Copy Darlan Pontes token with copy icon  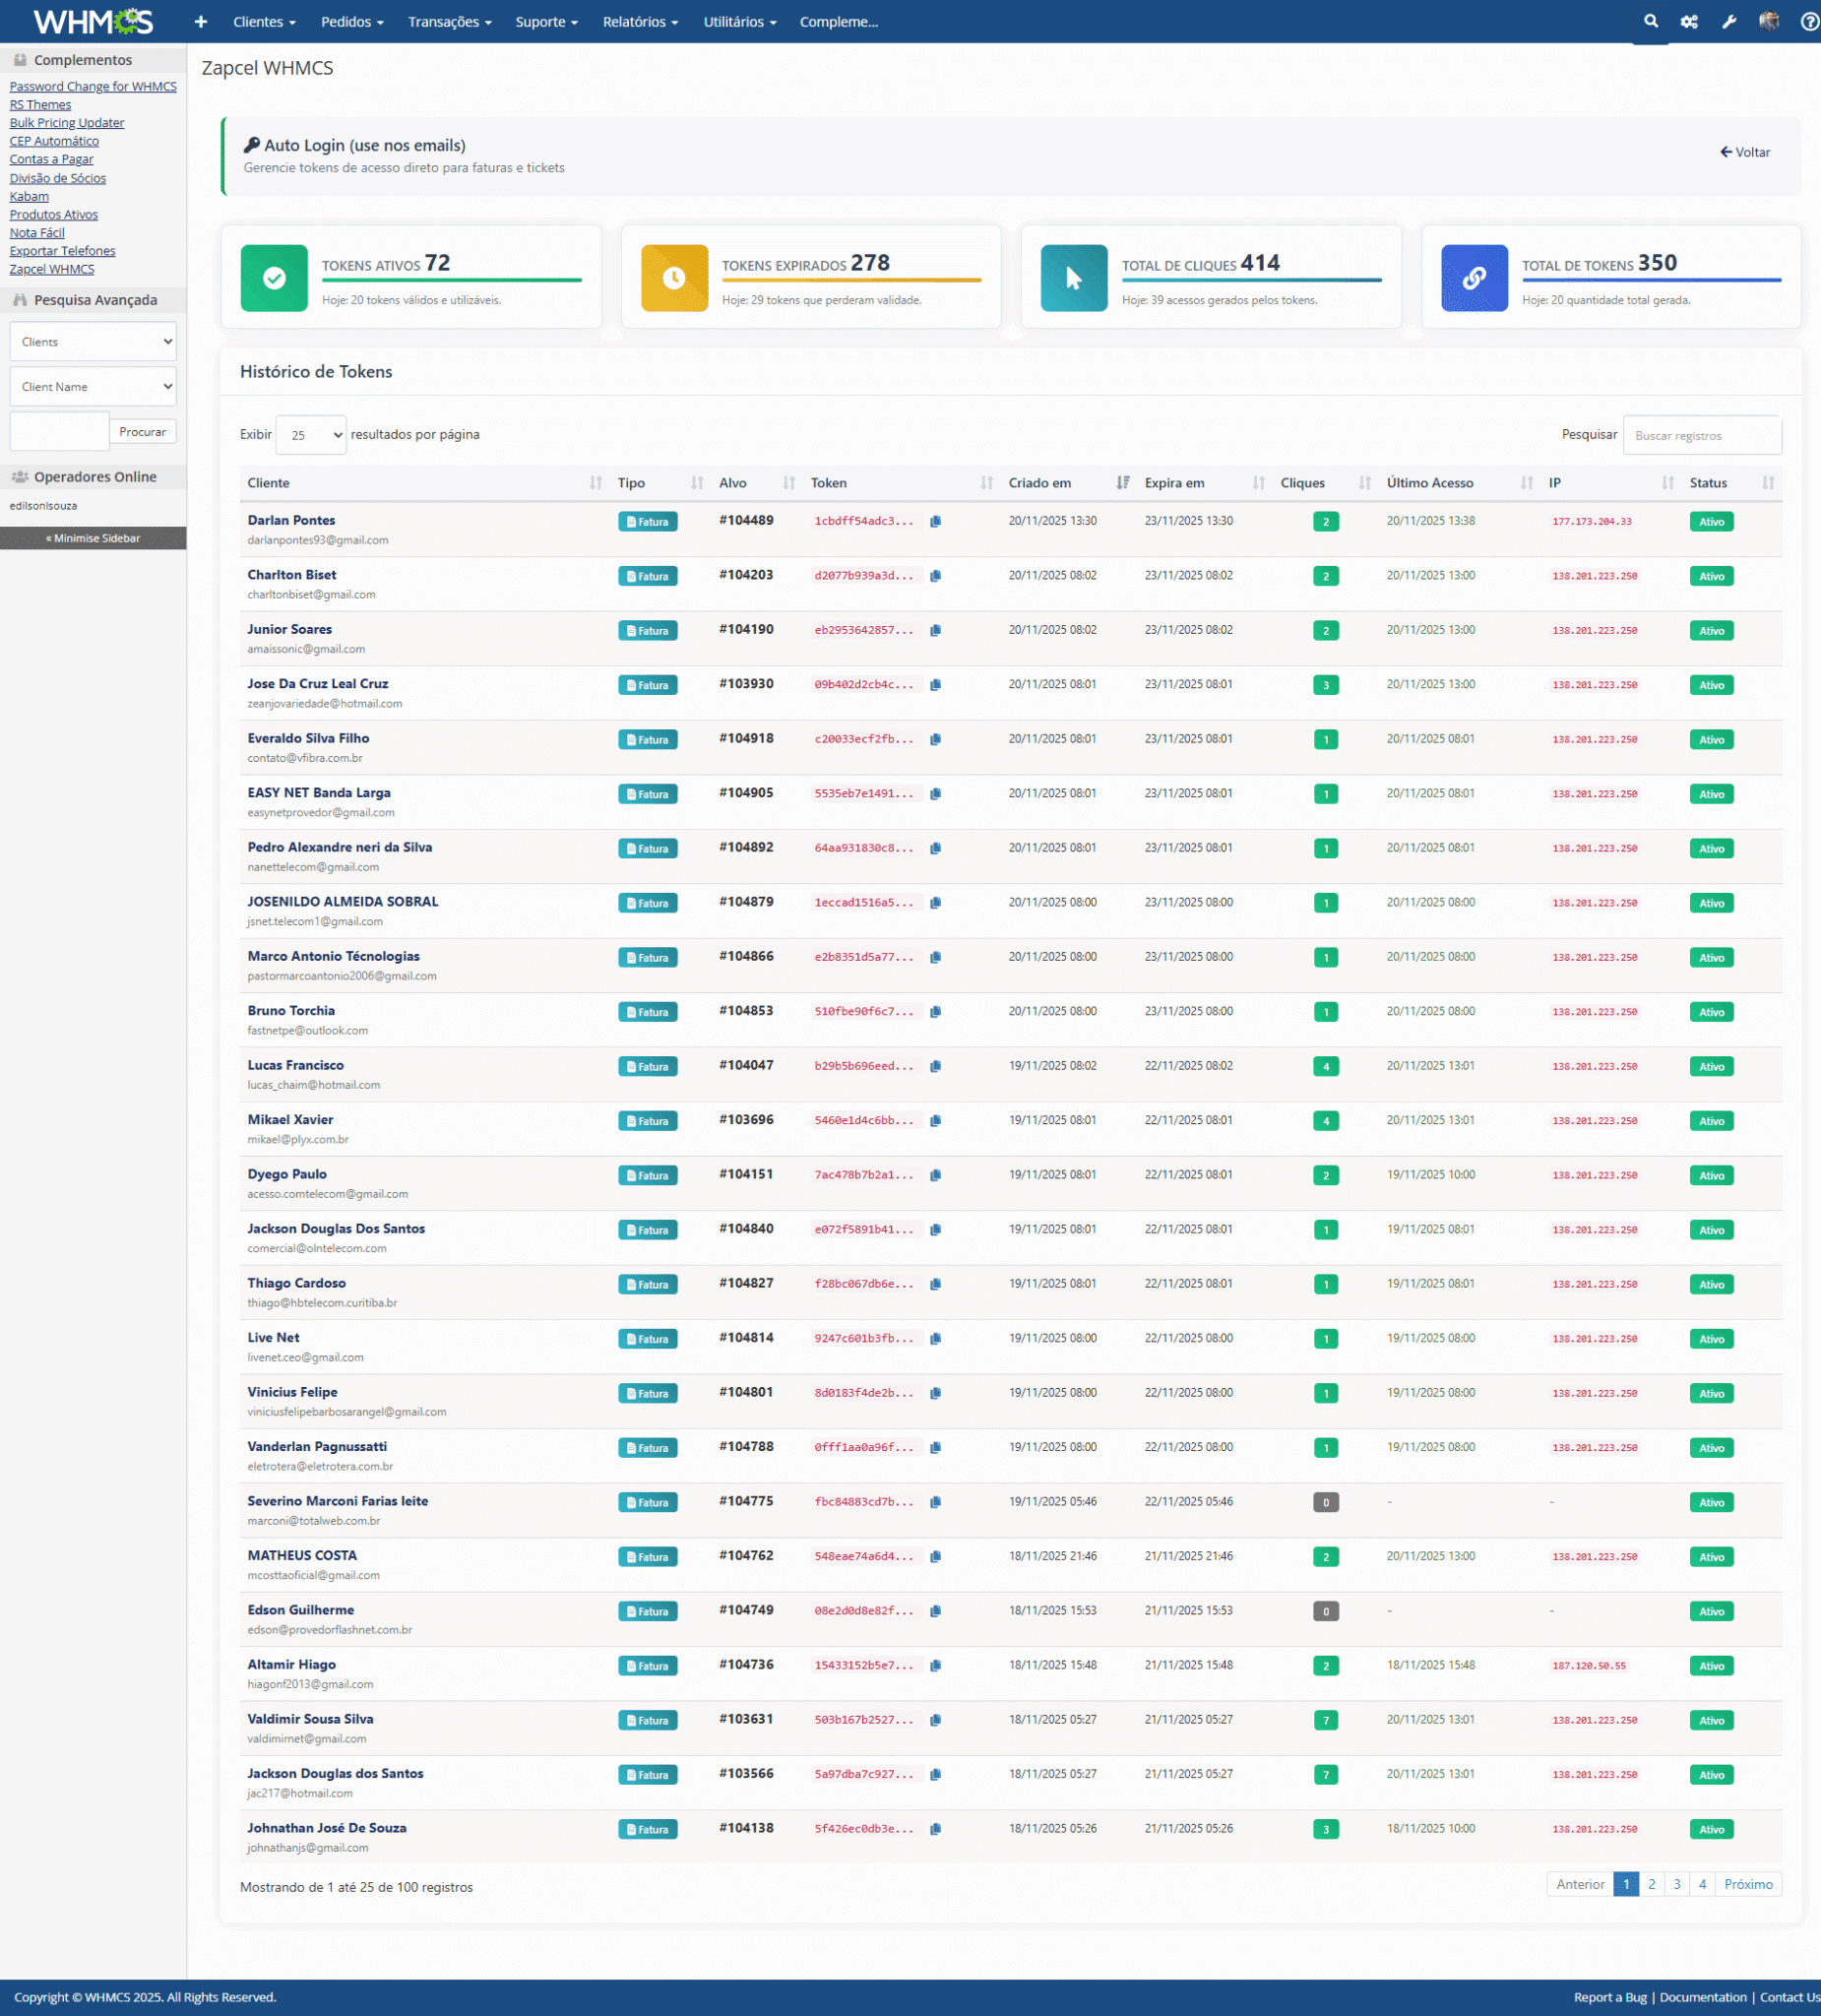pos(935,521)
